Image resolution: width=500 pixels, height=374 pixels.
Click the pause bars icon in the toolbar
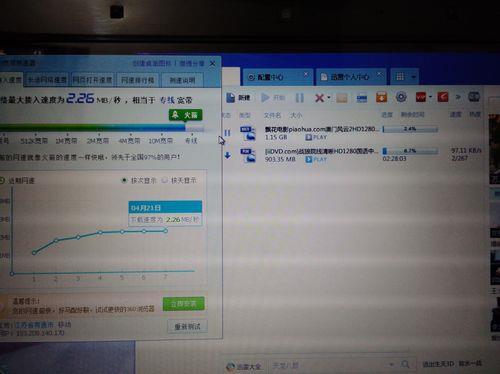point(299,98)
